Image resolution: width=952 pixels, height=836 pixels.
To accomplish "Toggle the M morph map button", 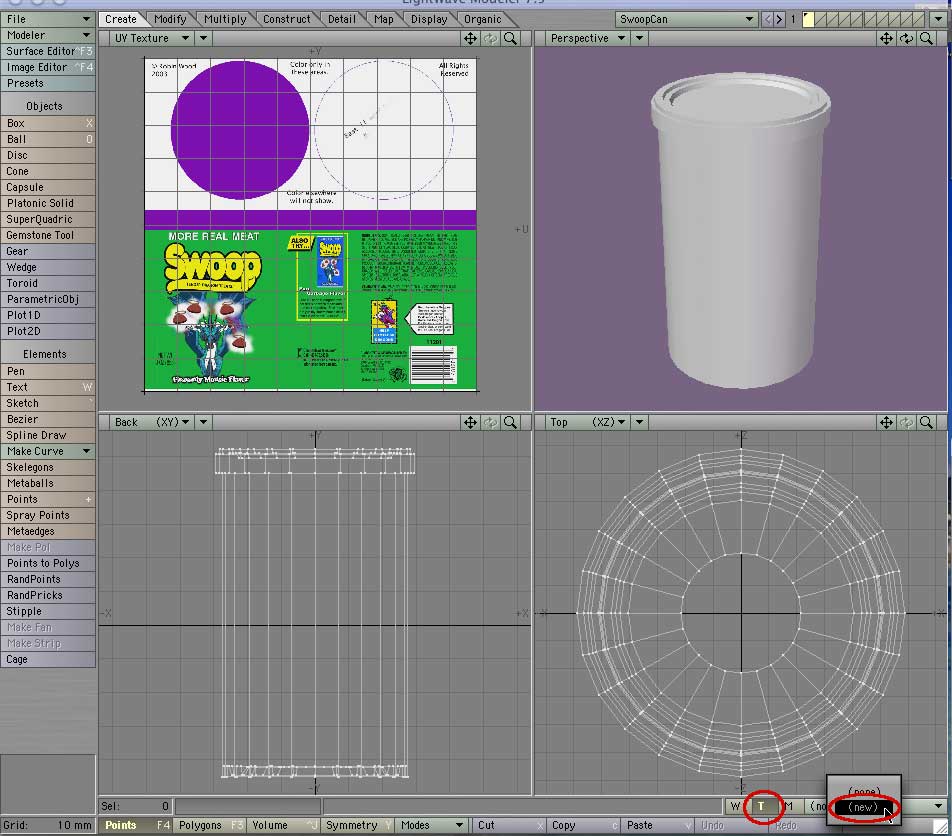I will (788, 806).
